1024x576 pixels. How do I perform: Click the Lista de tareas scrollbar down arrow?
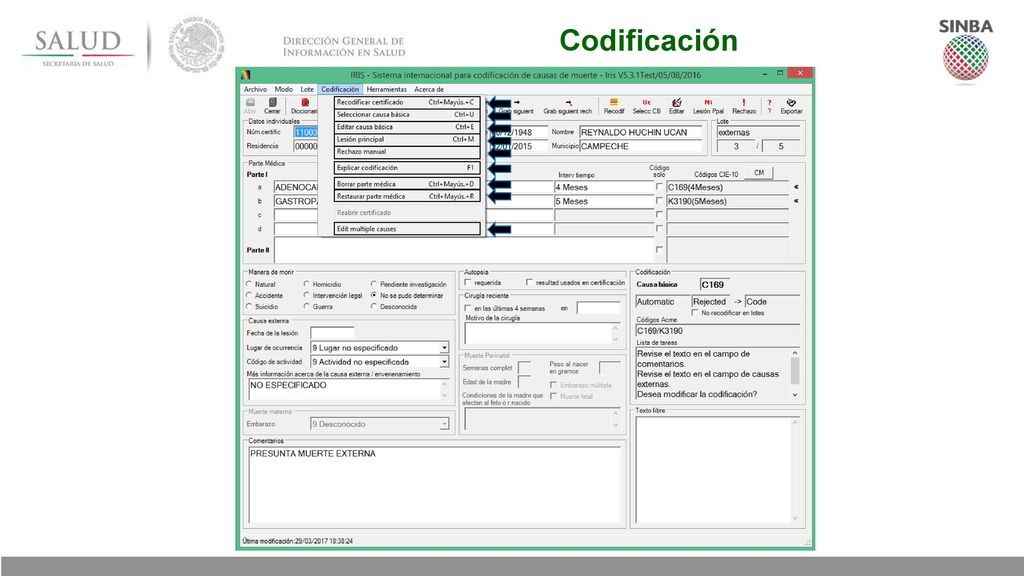pyautogui.click(x=795, y=395)
